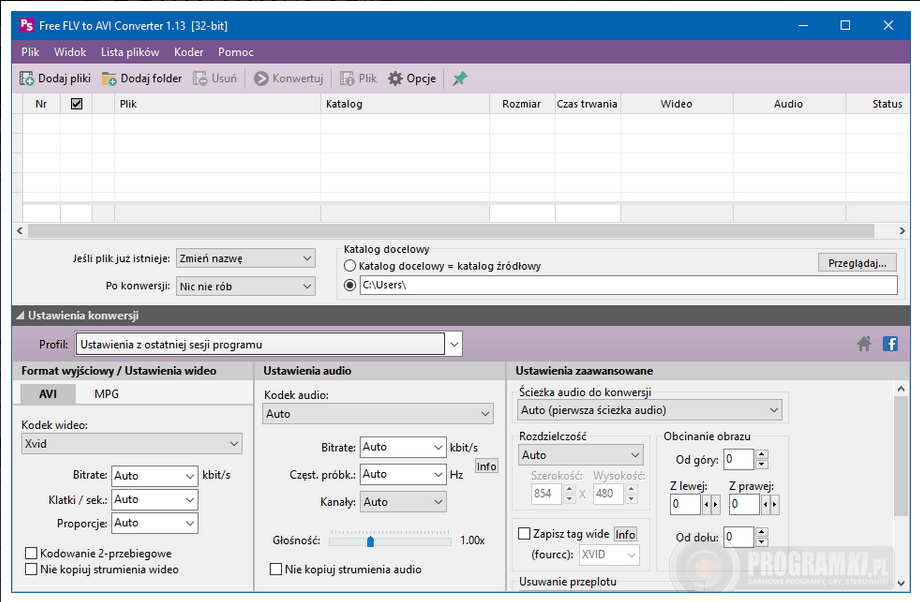
Task: Click the target directory path field
Action: click(x=628, y=285)
